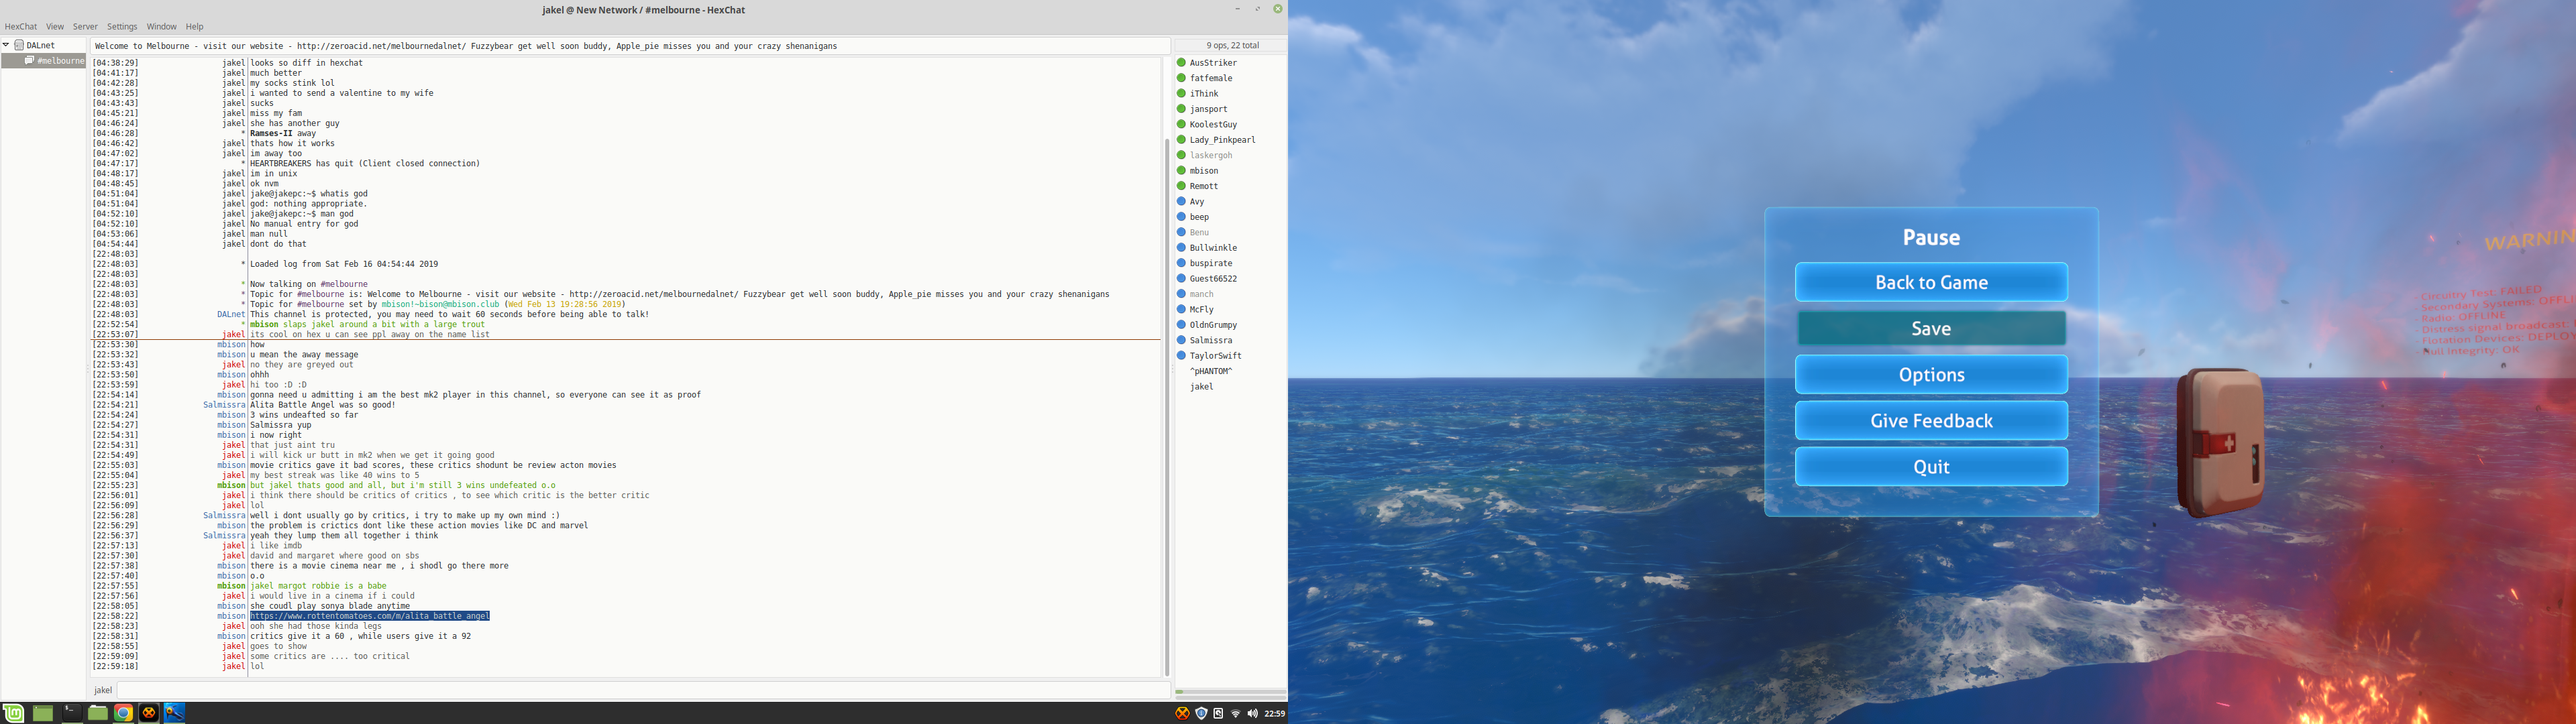Select Bullwinkle in the user list
Viewport: 2576px width, 724px height.
click(x=1213, y=248)
